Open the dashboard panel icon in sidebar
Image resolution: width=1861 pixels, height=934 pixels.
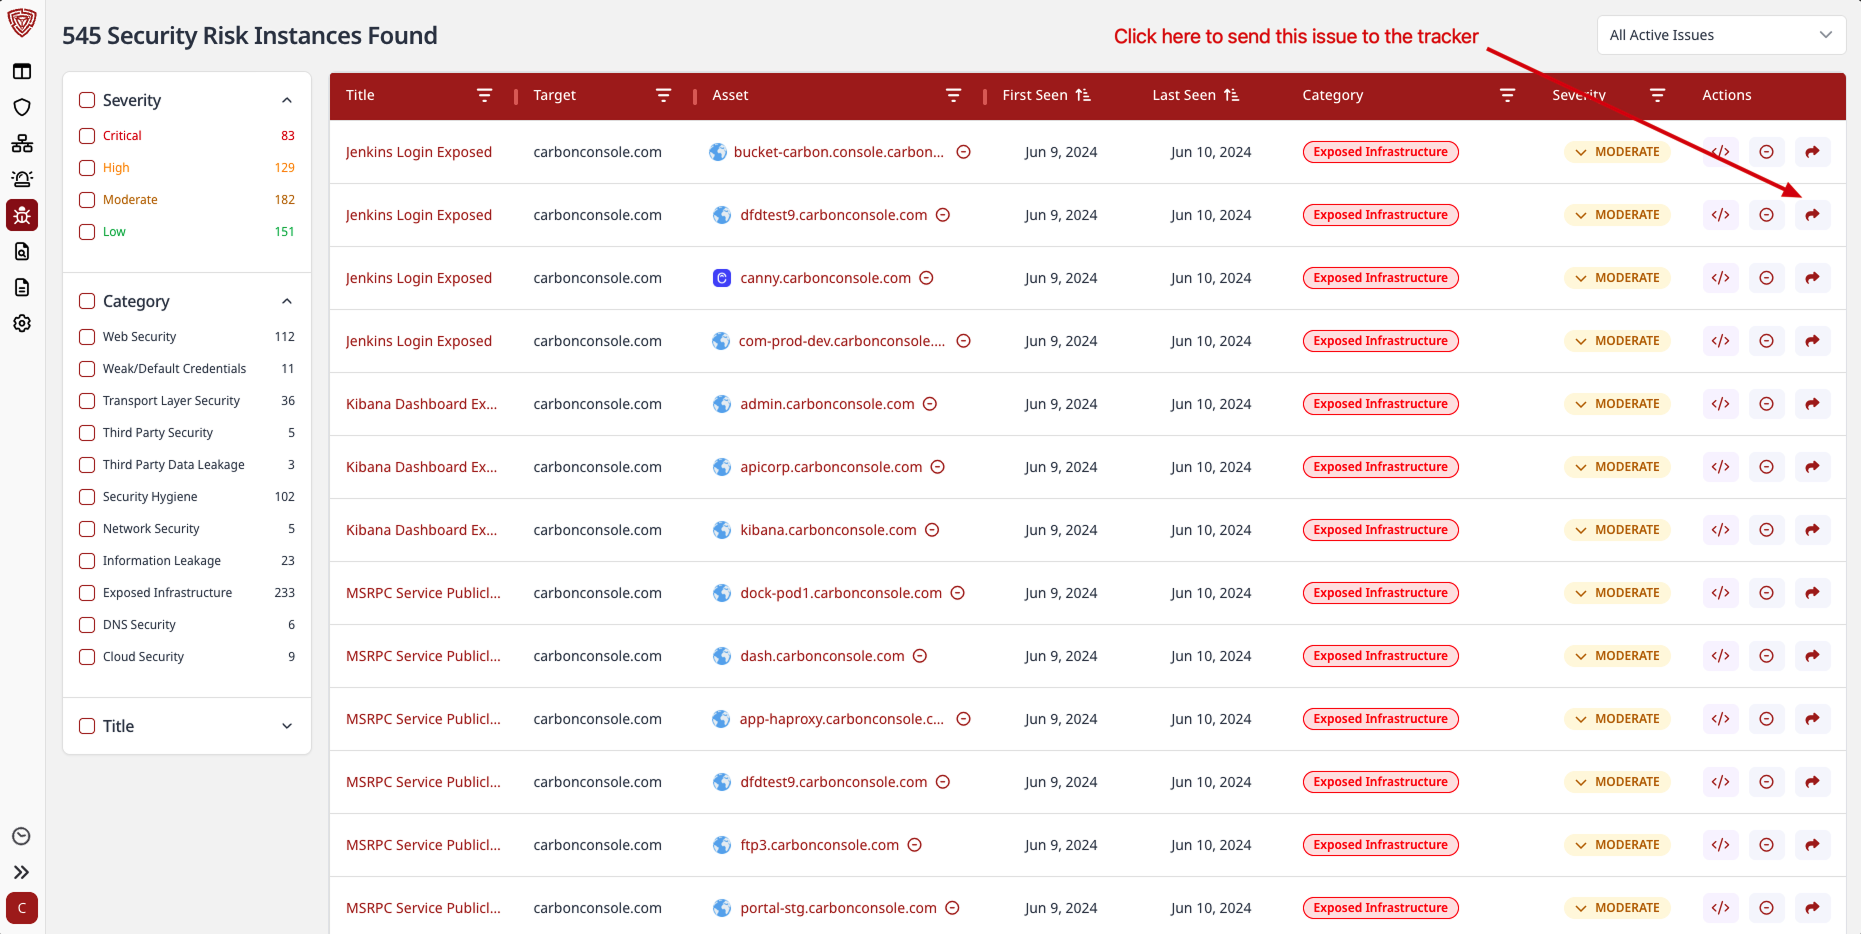tap(22, 72)
